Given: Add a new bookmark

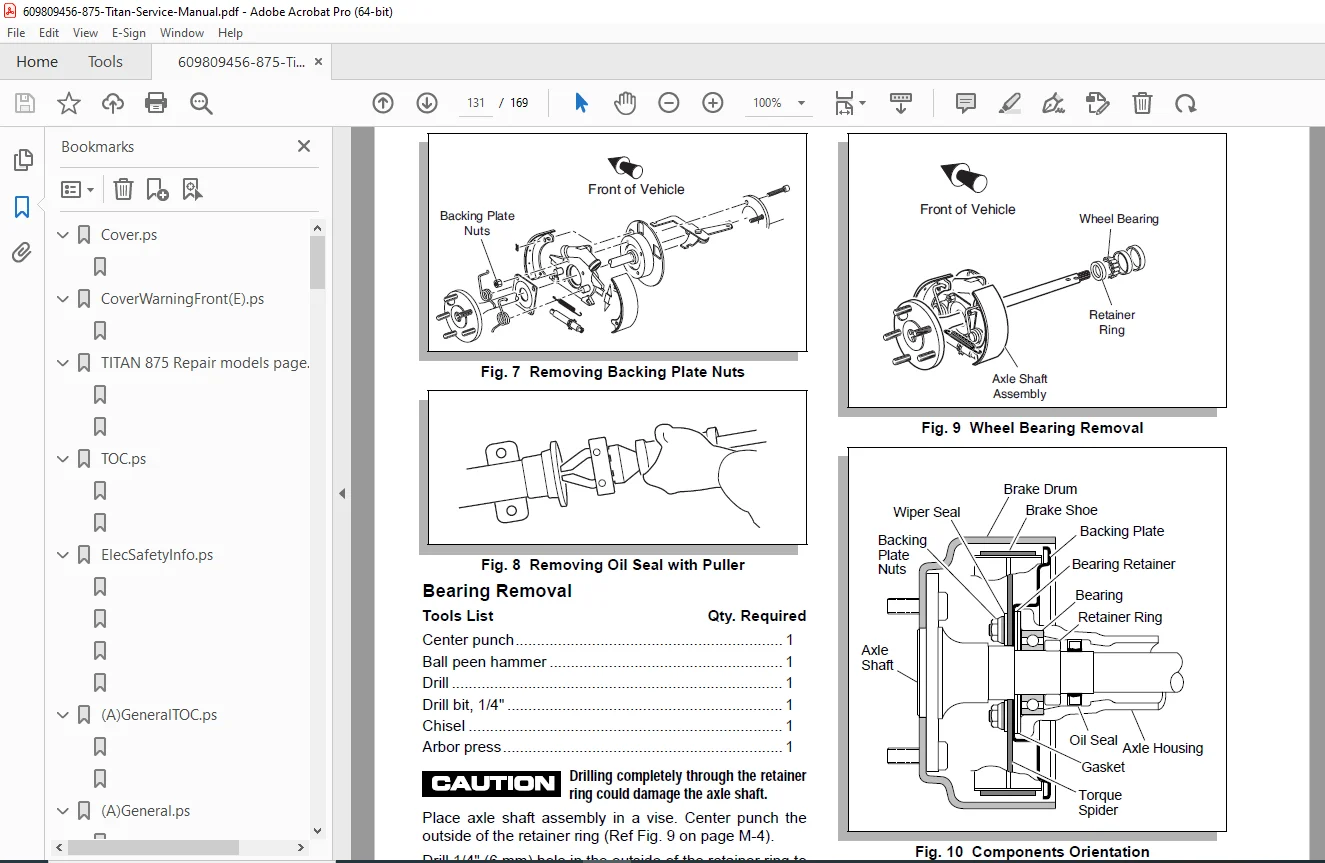Looking at the screenshot, I should pos(157,189).
